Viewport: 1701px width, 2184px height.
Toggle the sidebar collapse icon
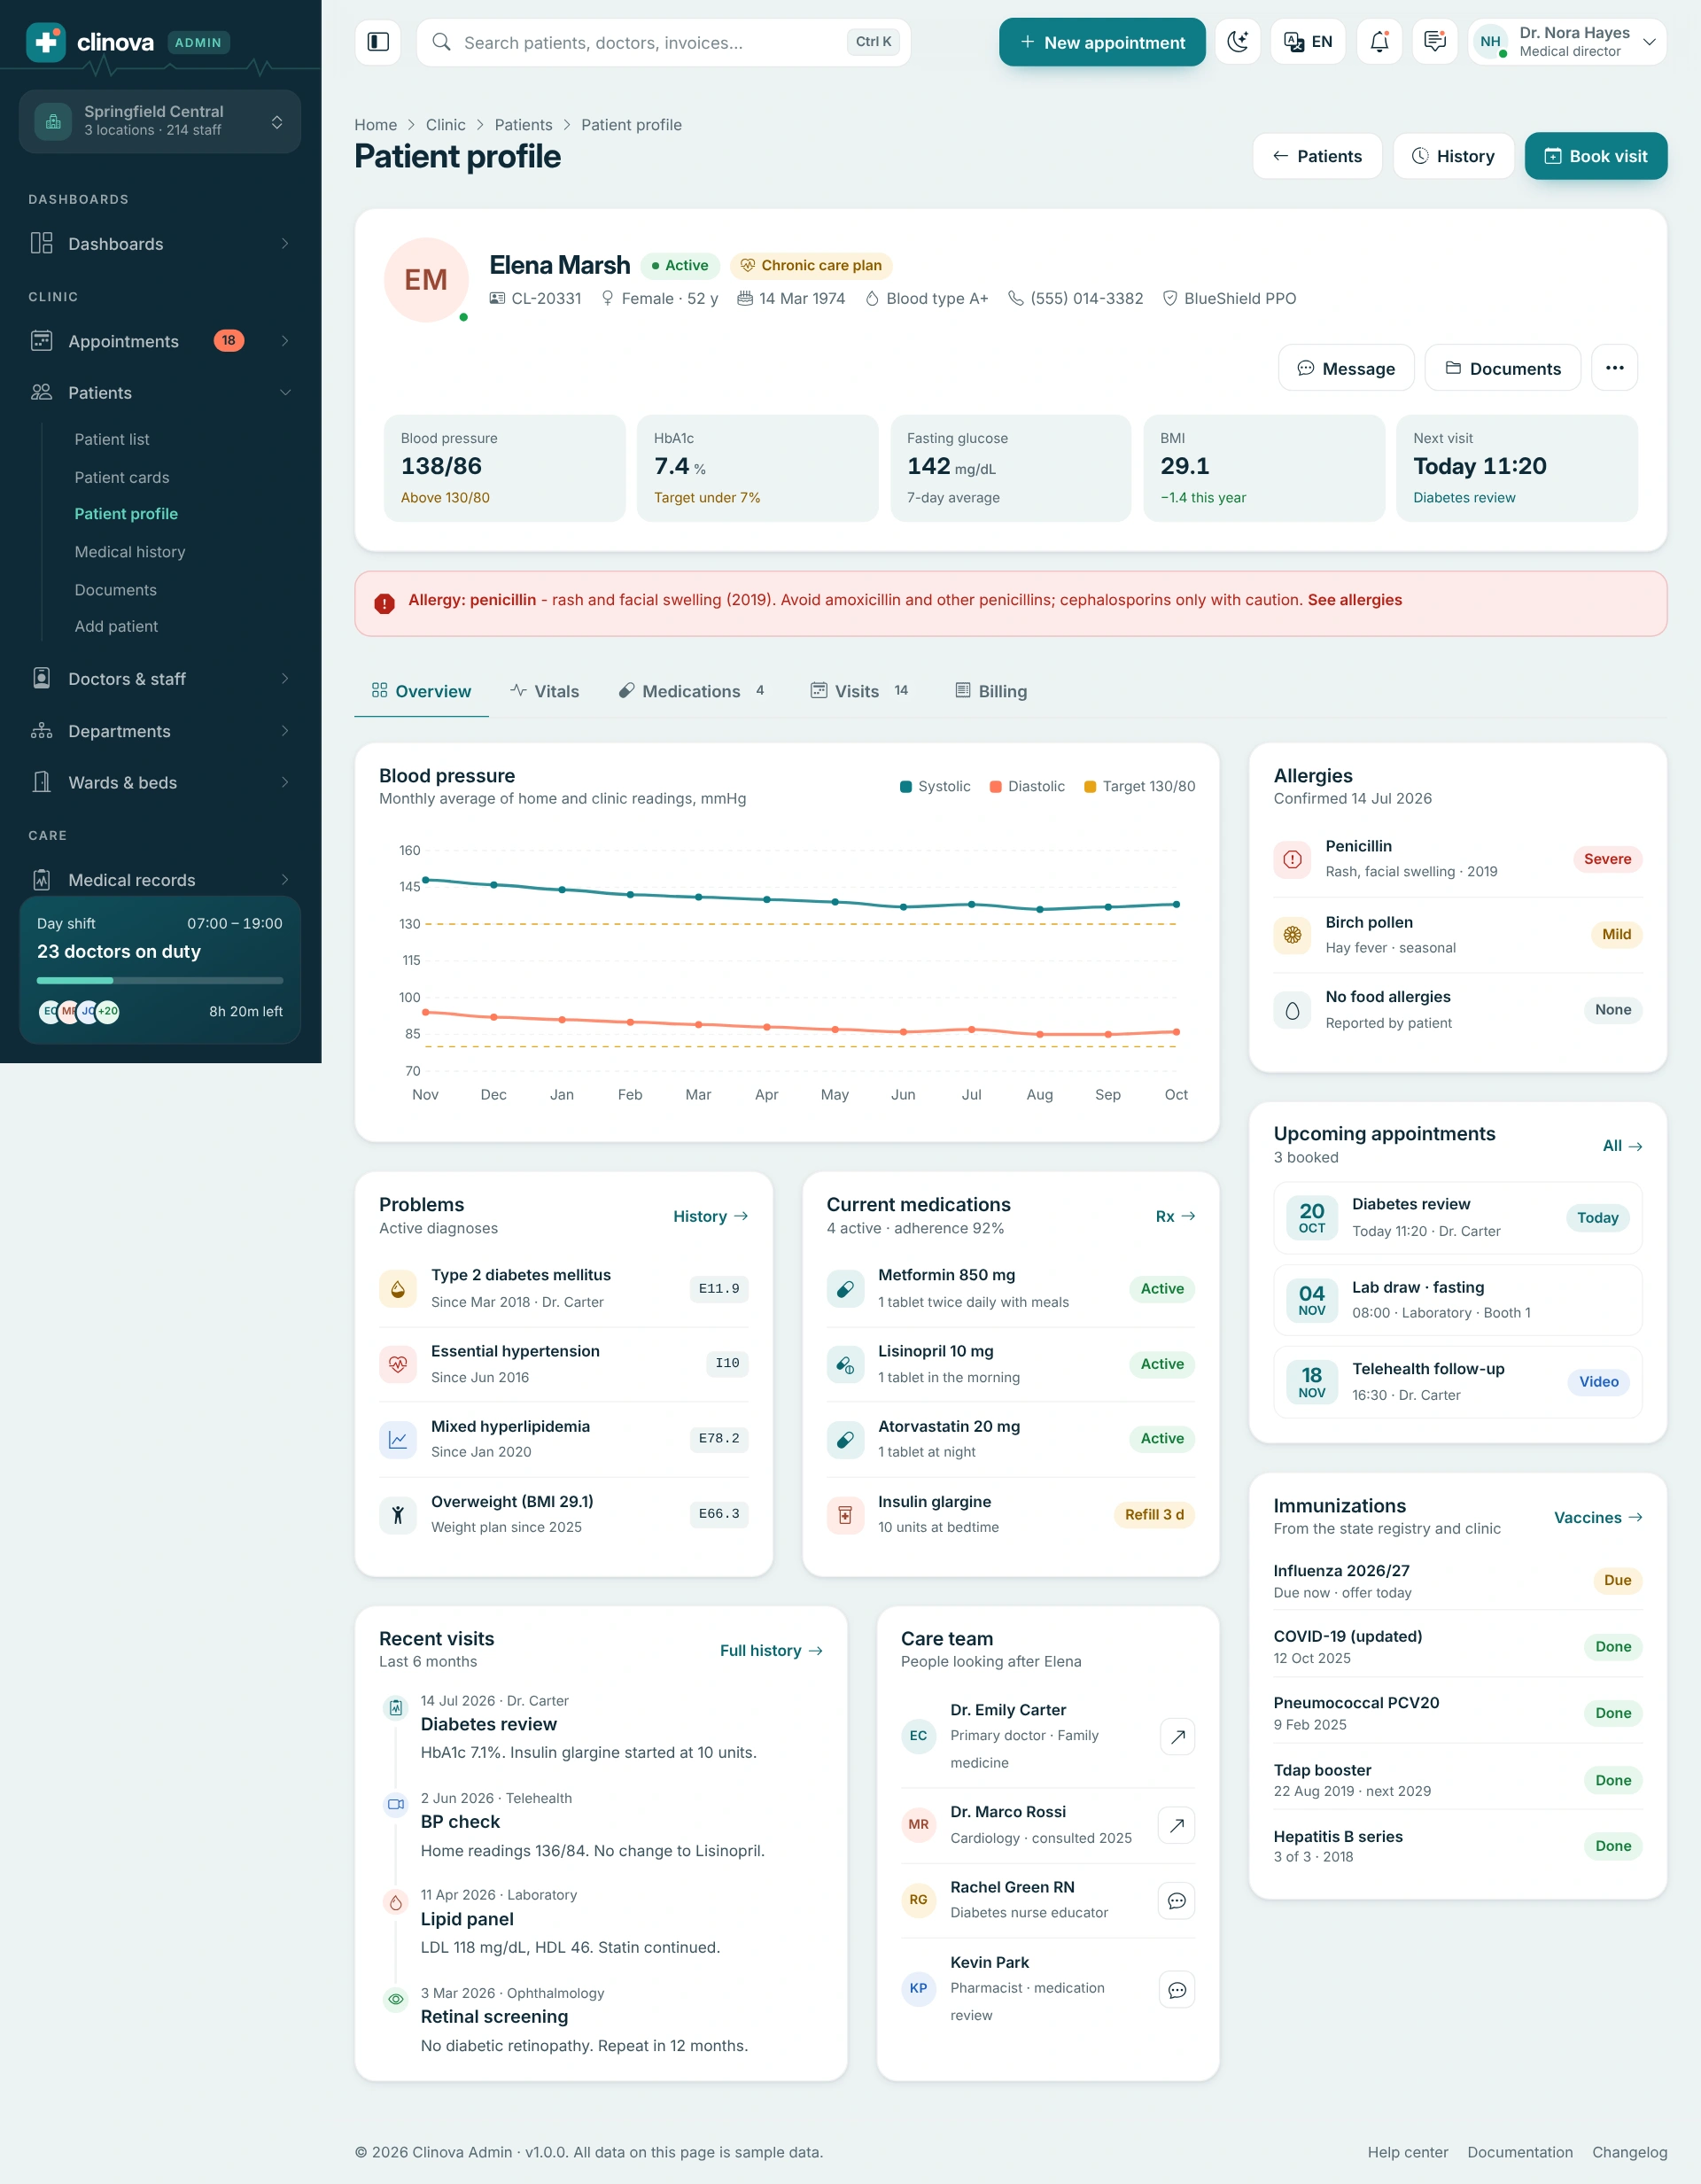(x=378, y=42)
